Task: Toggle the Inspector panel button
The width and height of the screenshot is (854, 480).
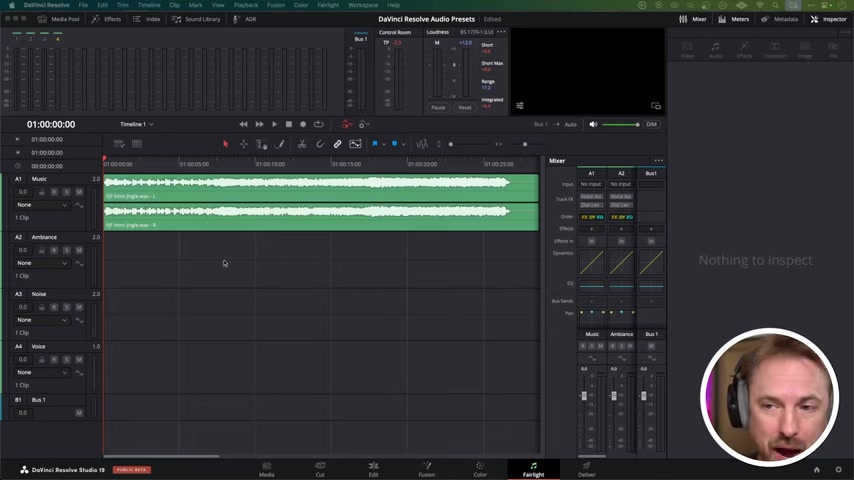Action: [x=828, y=19]
